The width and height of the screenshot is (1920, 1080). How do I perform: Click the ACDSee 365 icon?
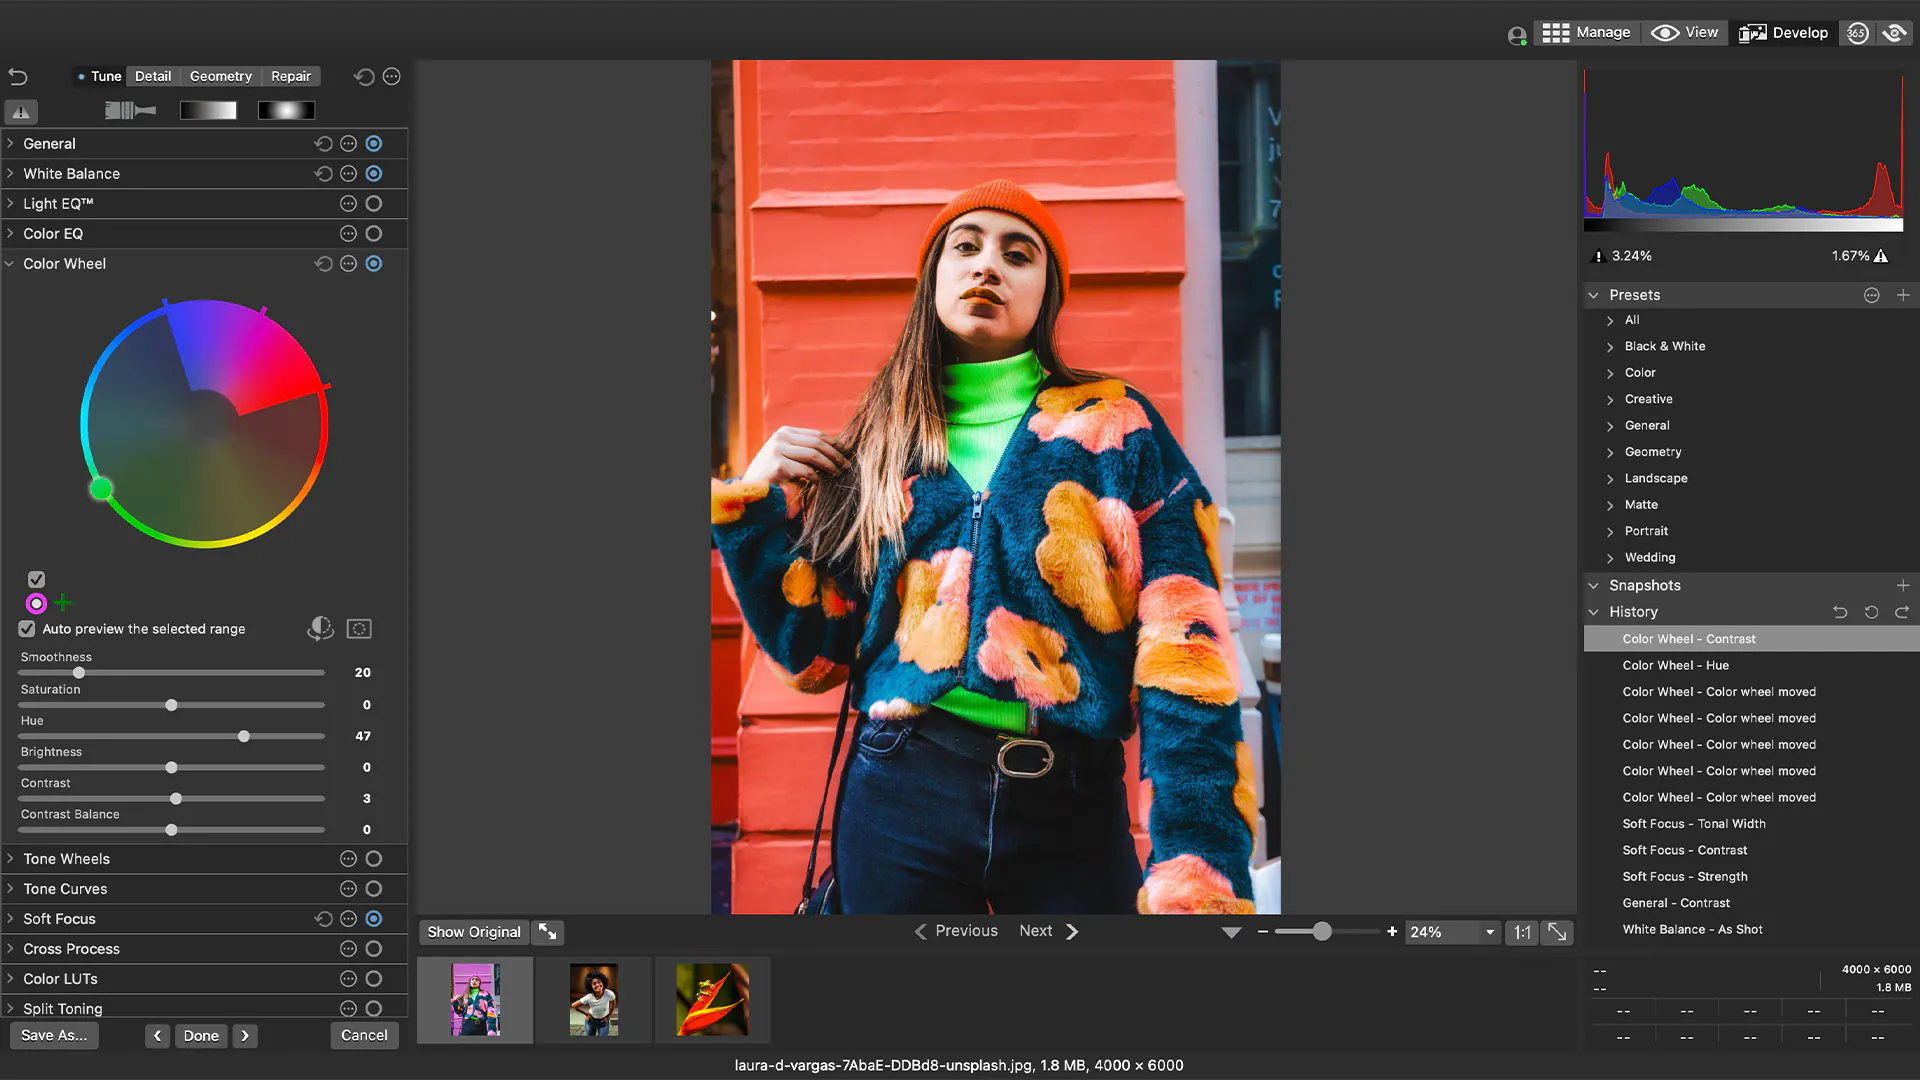click(x=1857, y=32)
